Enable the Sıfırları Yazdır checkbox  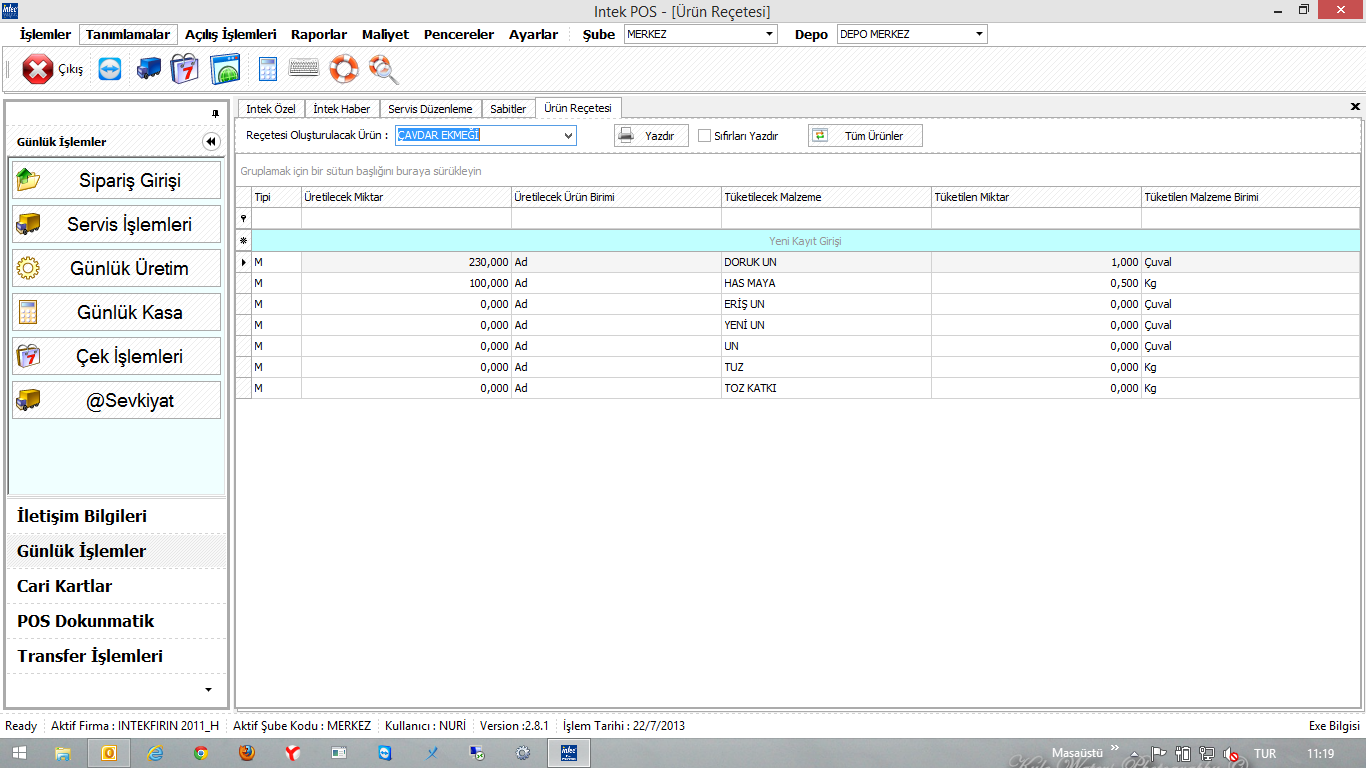coord(705,136)
